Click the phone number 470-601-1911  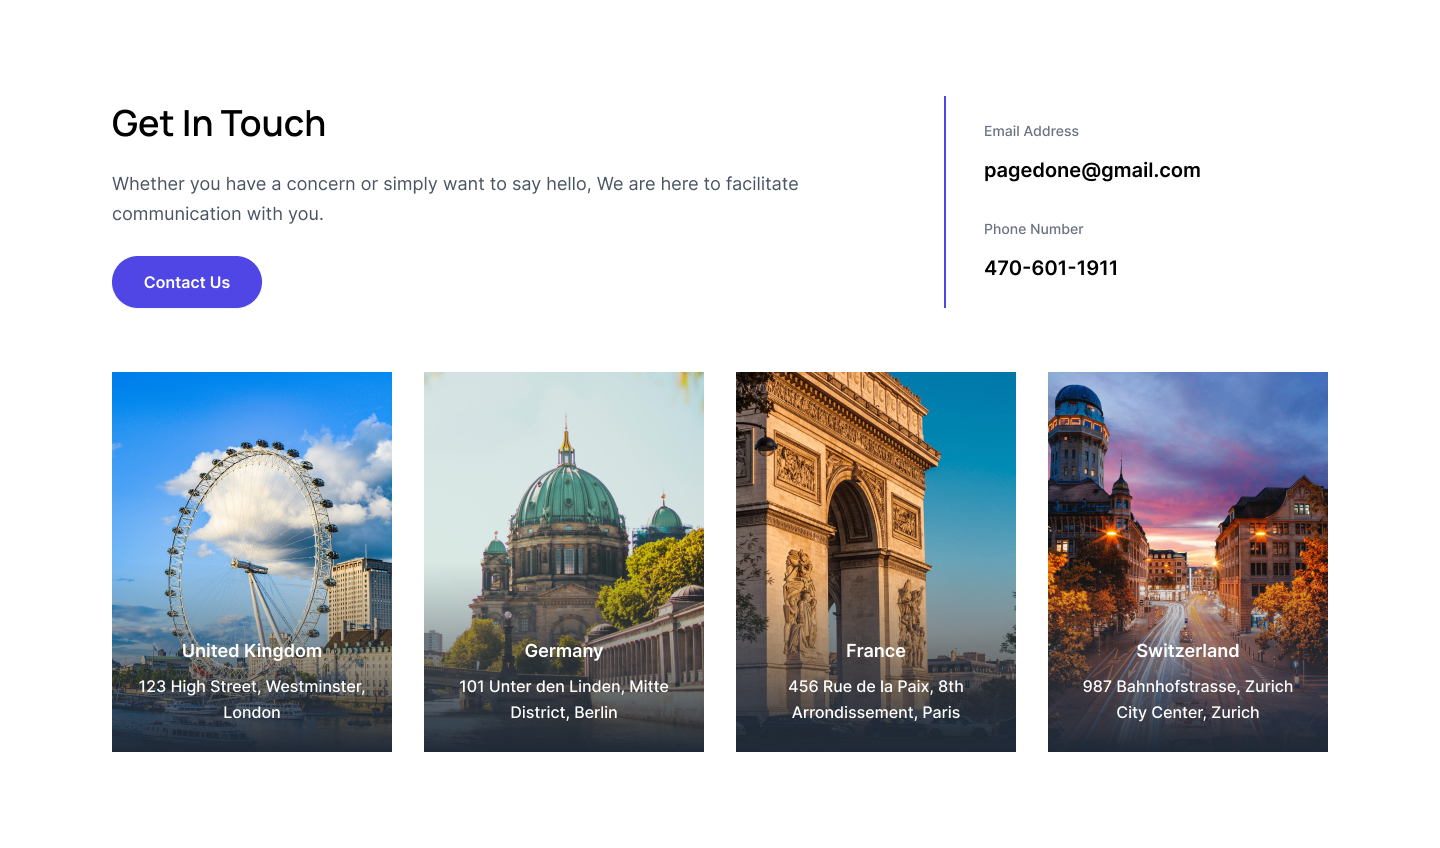[x=1051, y=268]
